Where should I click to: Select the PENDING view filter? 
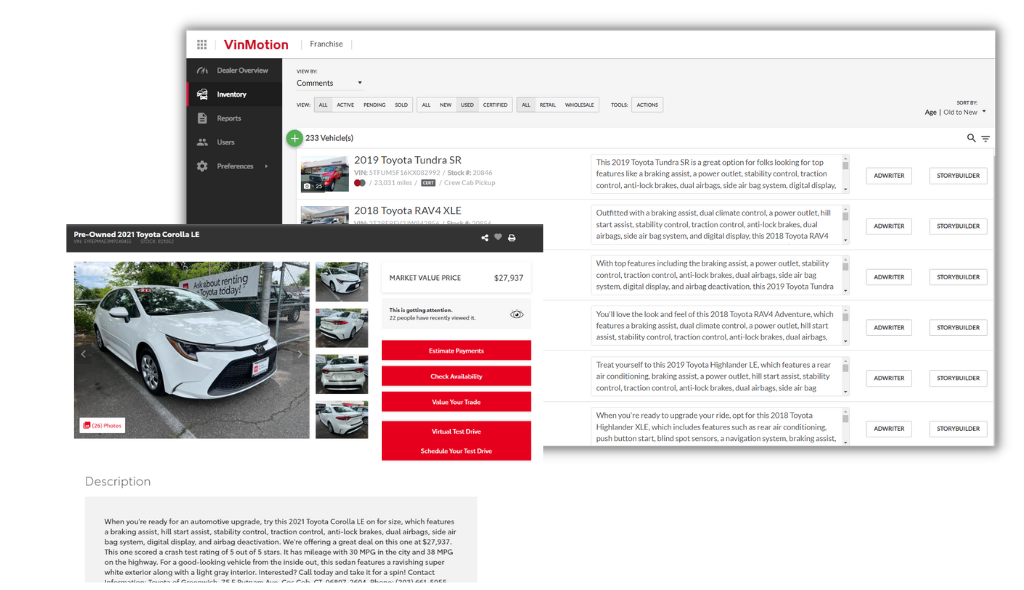(x=374, y=105)
